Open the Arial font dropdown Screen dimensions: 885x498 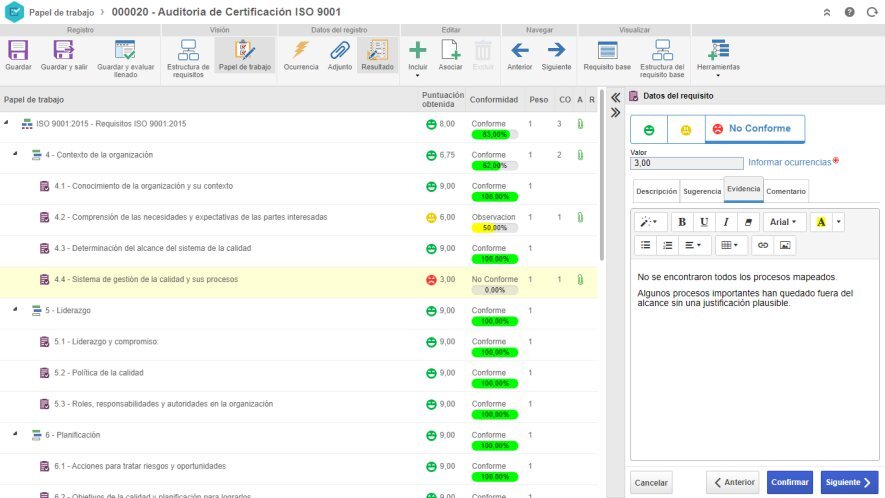783,221
